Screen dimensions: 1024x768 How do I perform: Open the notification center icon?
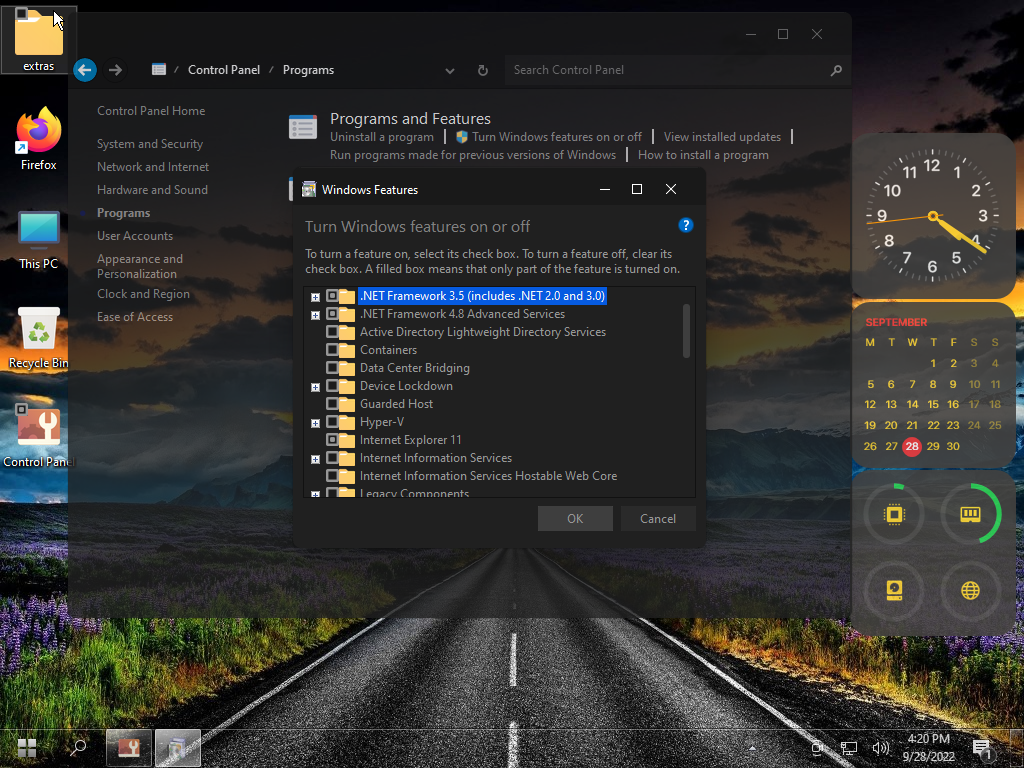tap(981, 747)
